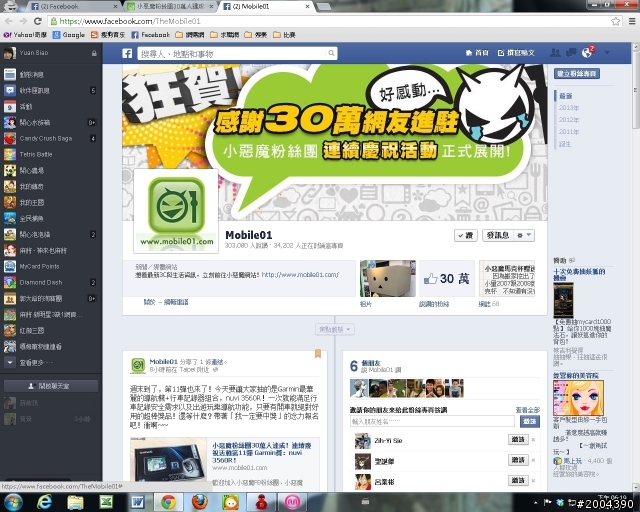The image size is (640, 512).
Task: Dismiss Zih-Yi Sie suggestion with x
Action: tap(533, 440)
